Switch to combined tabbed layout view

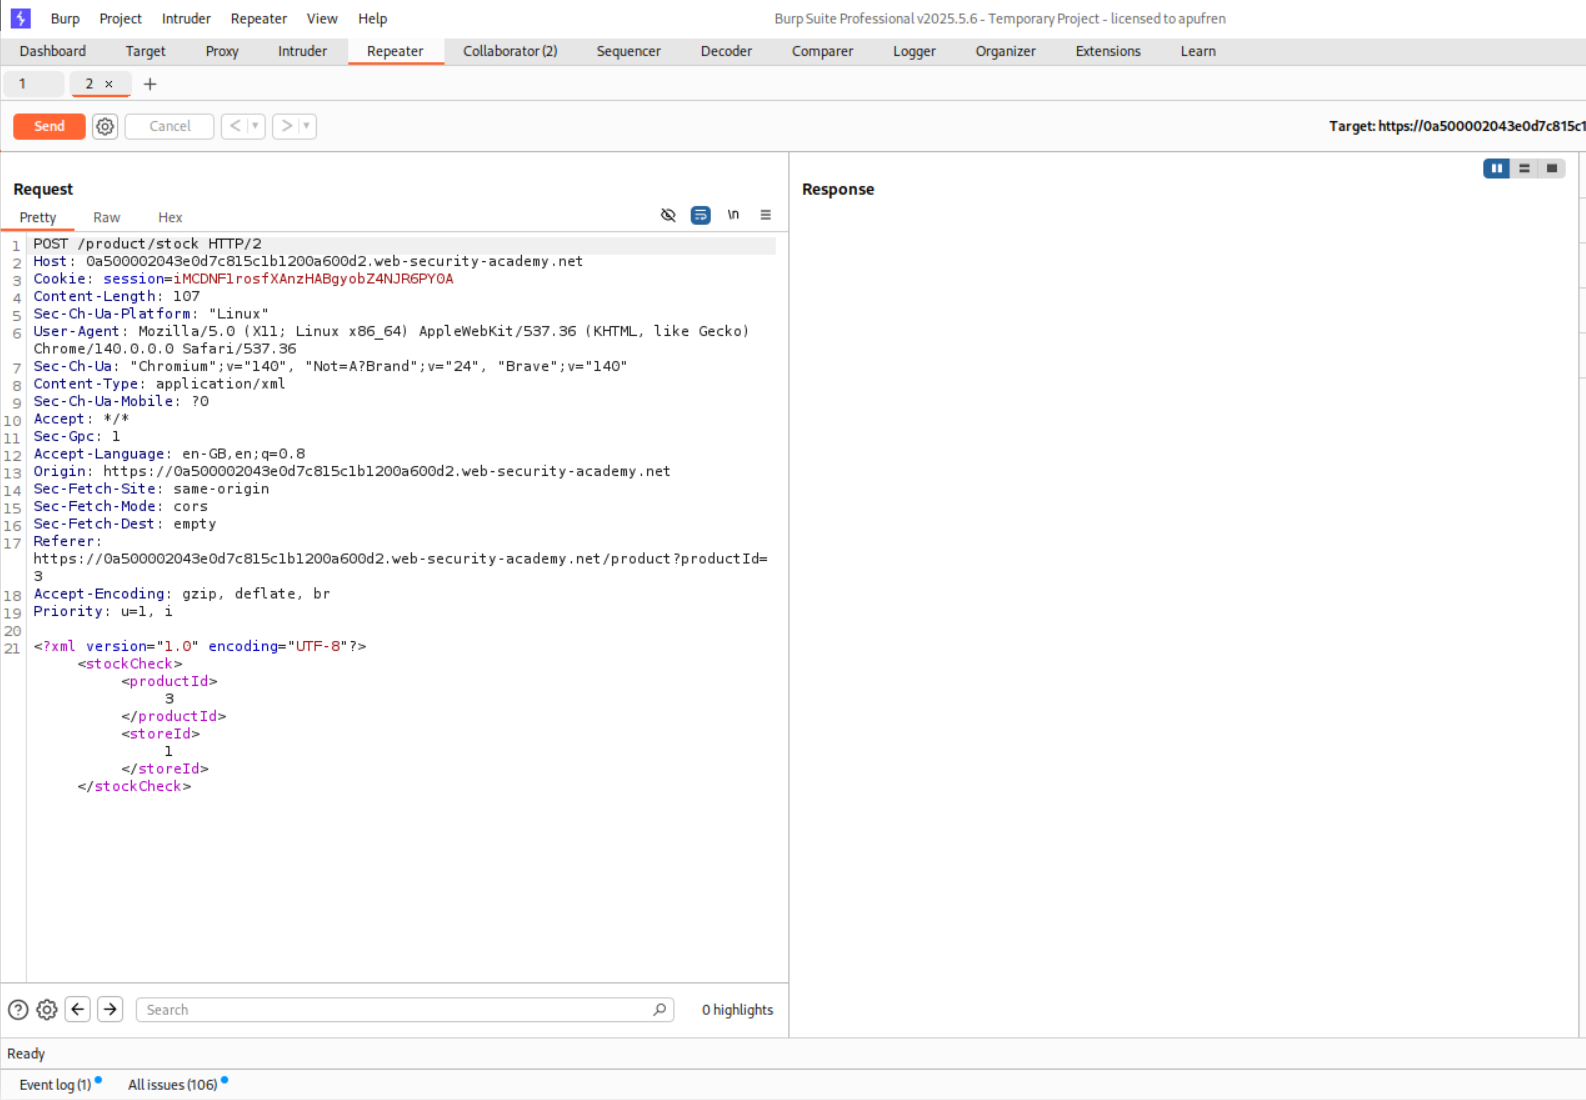(1551, 168)
